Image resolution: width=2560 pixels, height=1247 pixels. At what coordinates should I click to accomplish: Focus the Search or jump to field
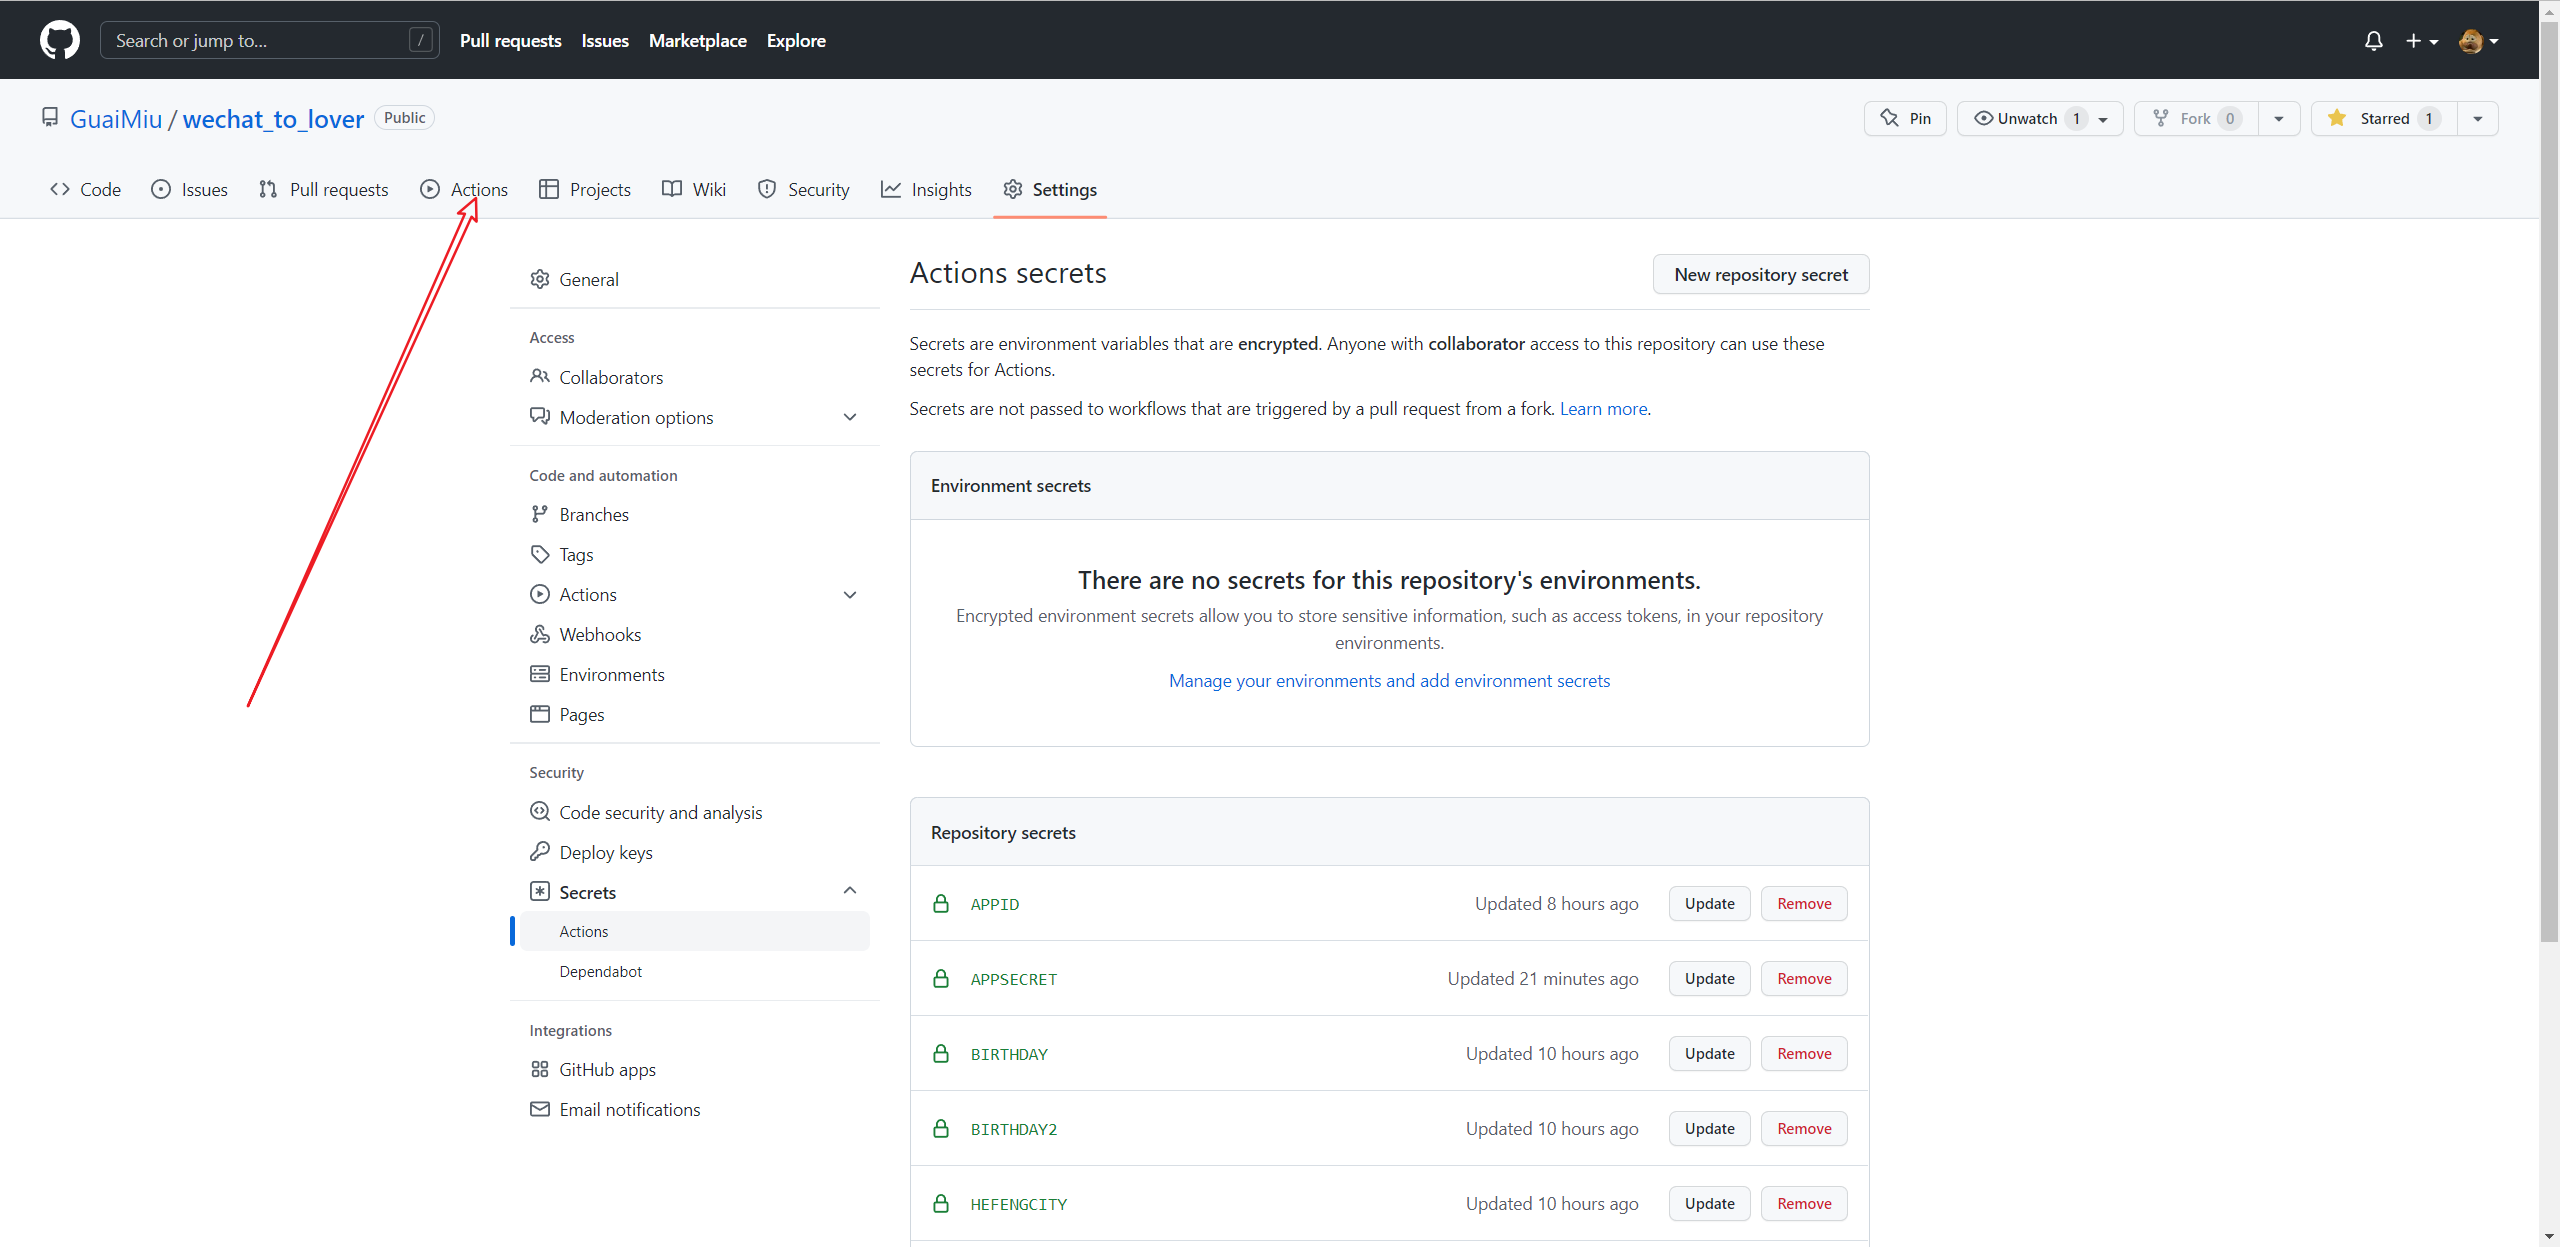click(x=270, y=40)
